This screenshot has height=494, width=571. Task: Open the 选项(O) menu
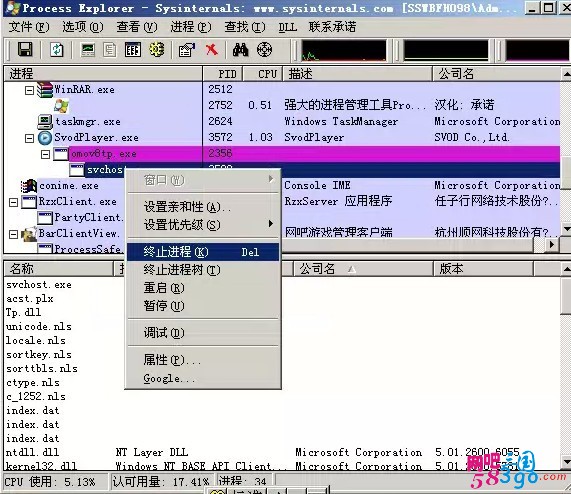click(x=83, y=27)
